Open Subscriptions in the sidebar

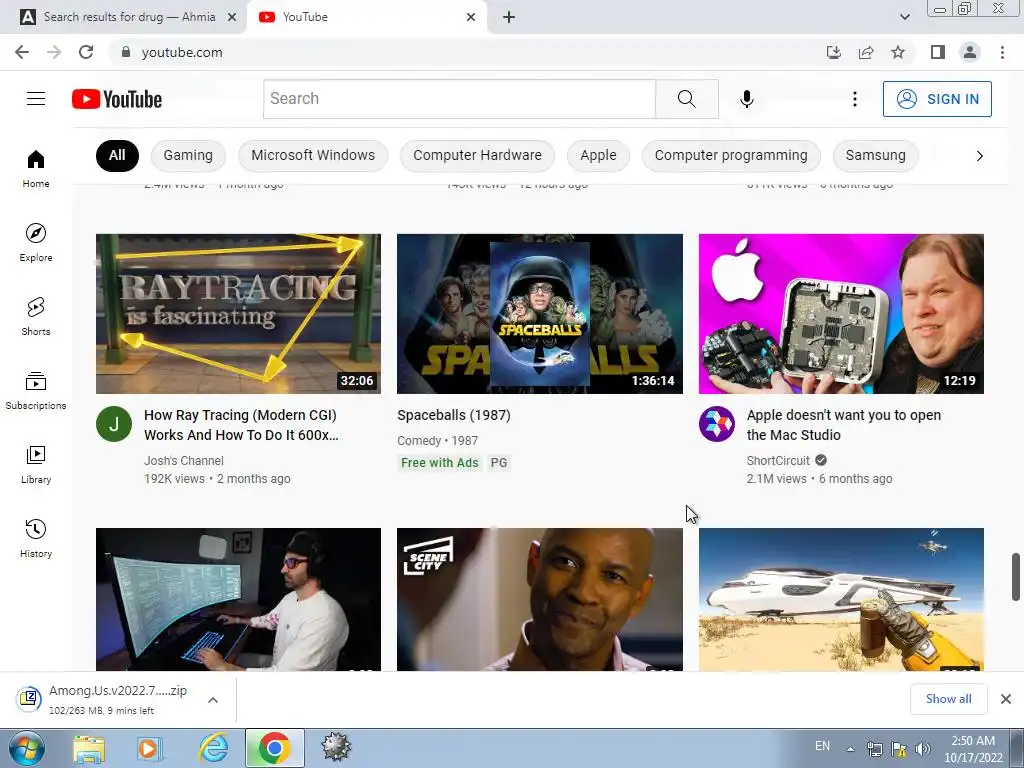36,391
